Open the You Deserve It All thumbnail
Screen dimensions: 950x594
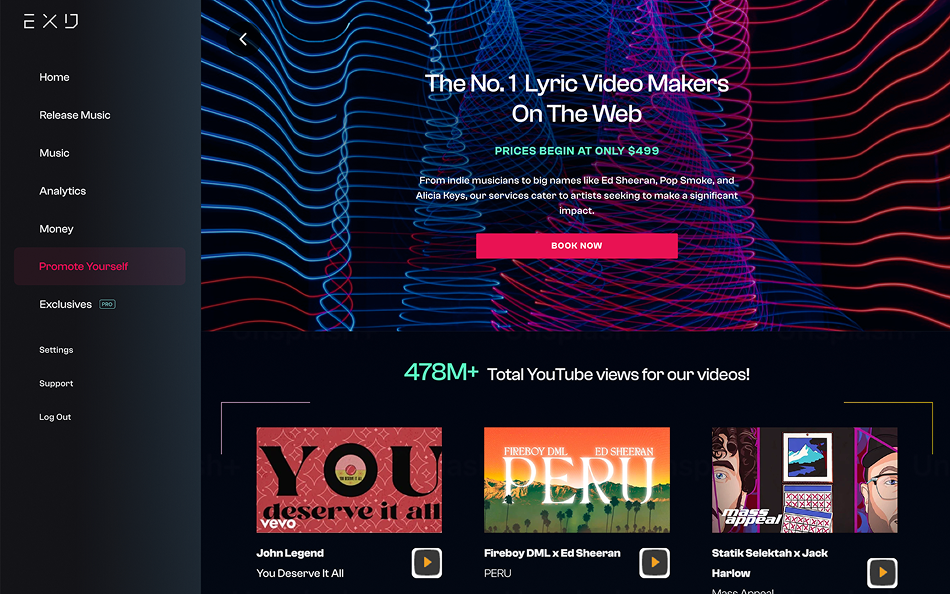coord(349,480)
